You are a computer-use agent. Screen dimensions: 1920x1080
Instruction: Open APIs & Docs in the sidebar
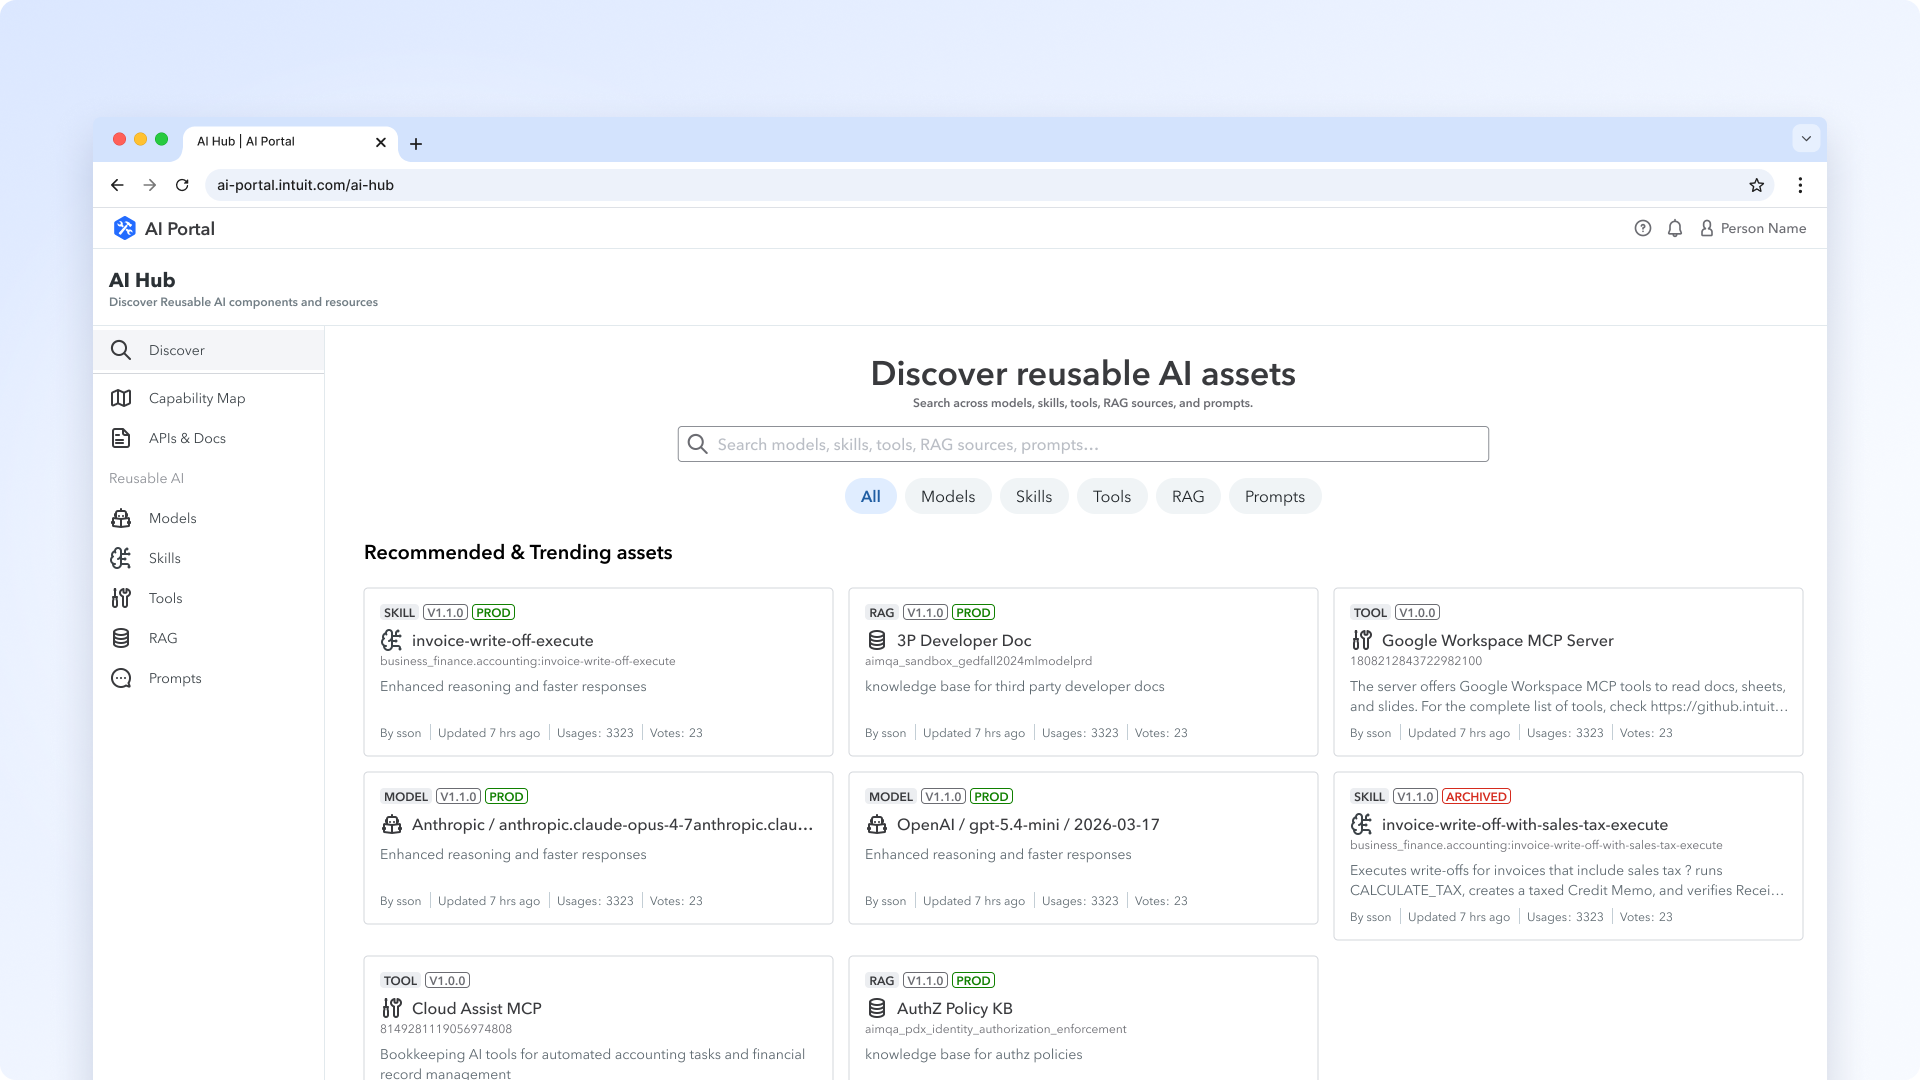pos(209,438)
